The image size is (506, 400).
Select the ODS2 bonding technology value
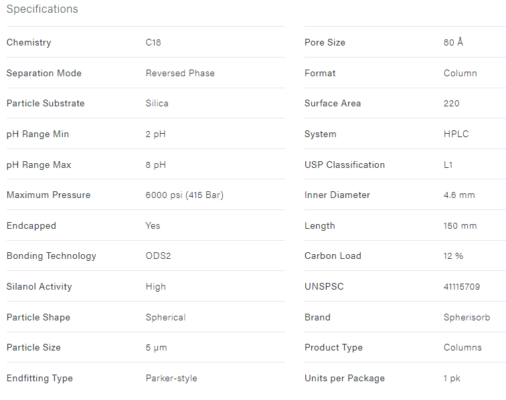point(158,256)
